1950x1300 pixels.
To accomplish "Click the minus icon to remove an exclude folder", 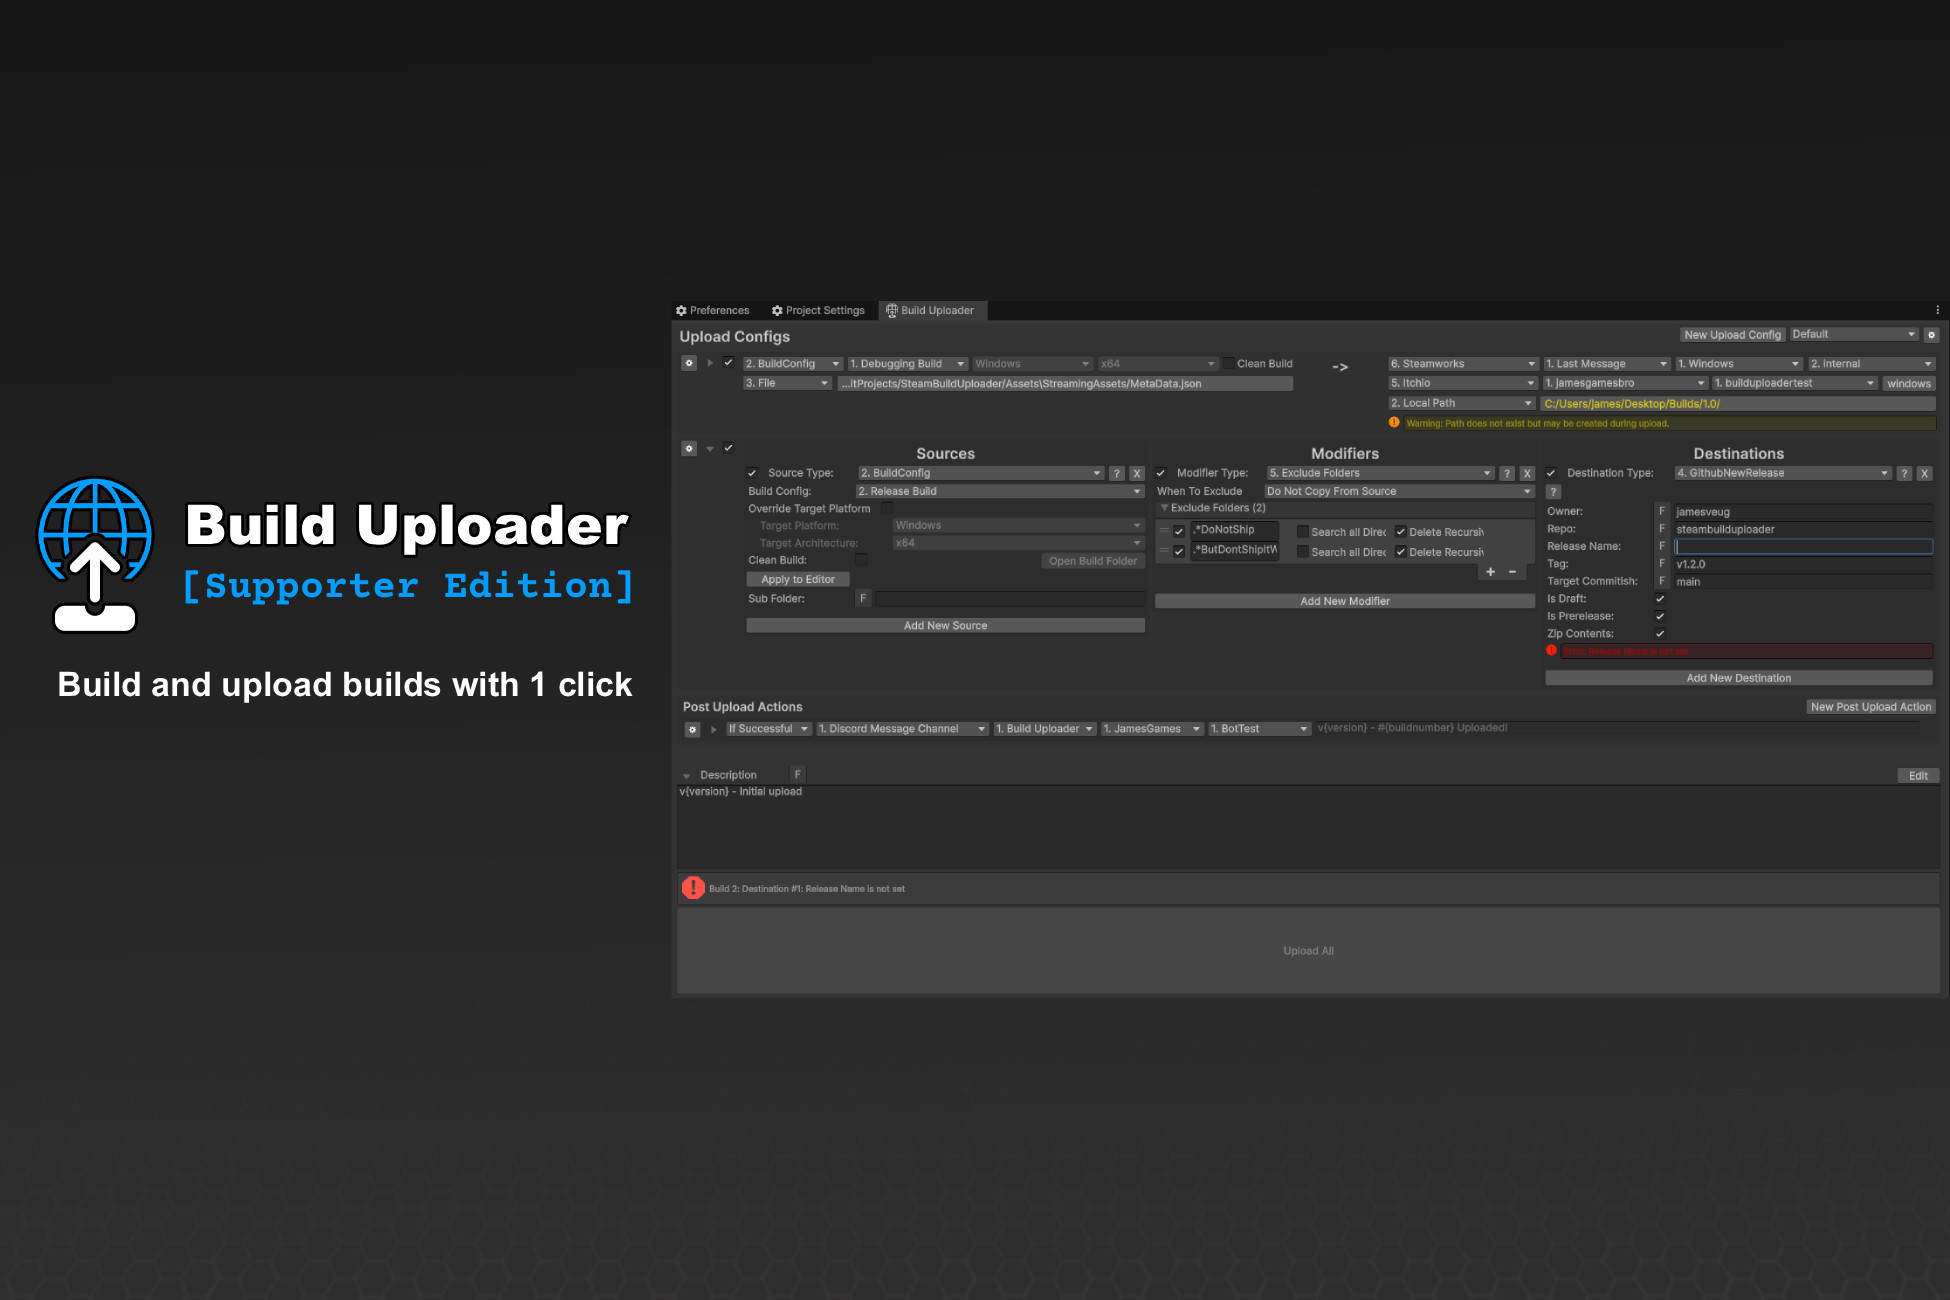I will click(1512, 571).
